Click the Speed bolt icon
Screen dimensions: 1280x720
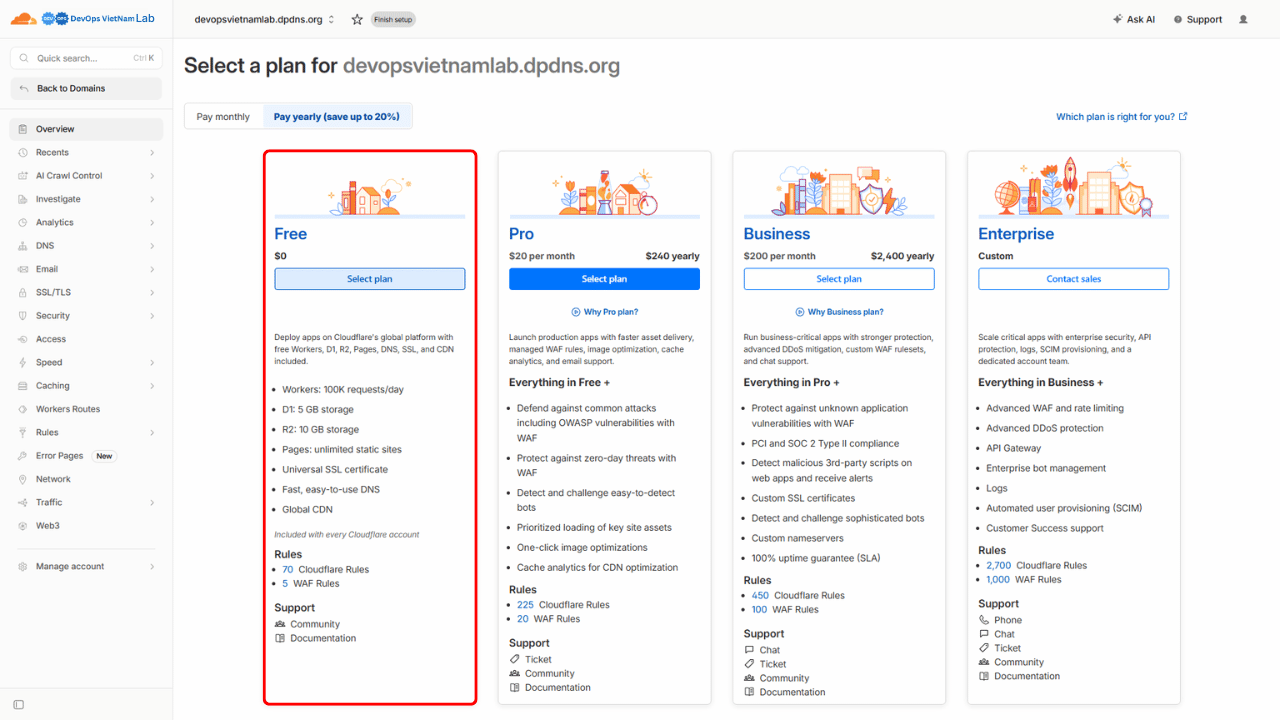24,362
